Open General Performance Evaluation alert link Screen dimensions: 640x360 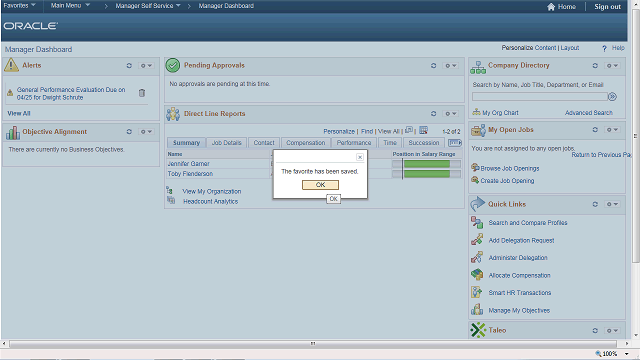click(x=71, y=93)
